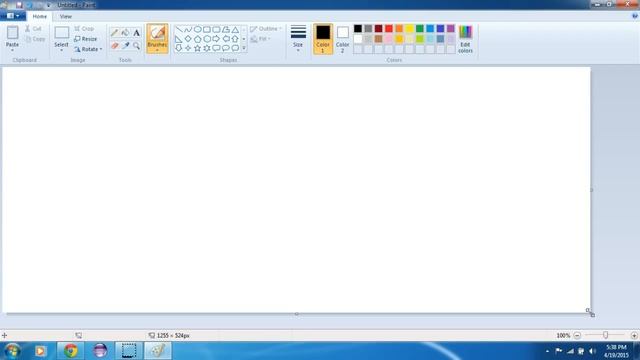Activate Color 1 foreground selector

[323, 39]
